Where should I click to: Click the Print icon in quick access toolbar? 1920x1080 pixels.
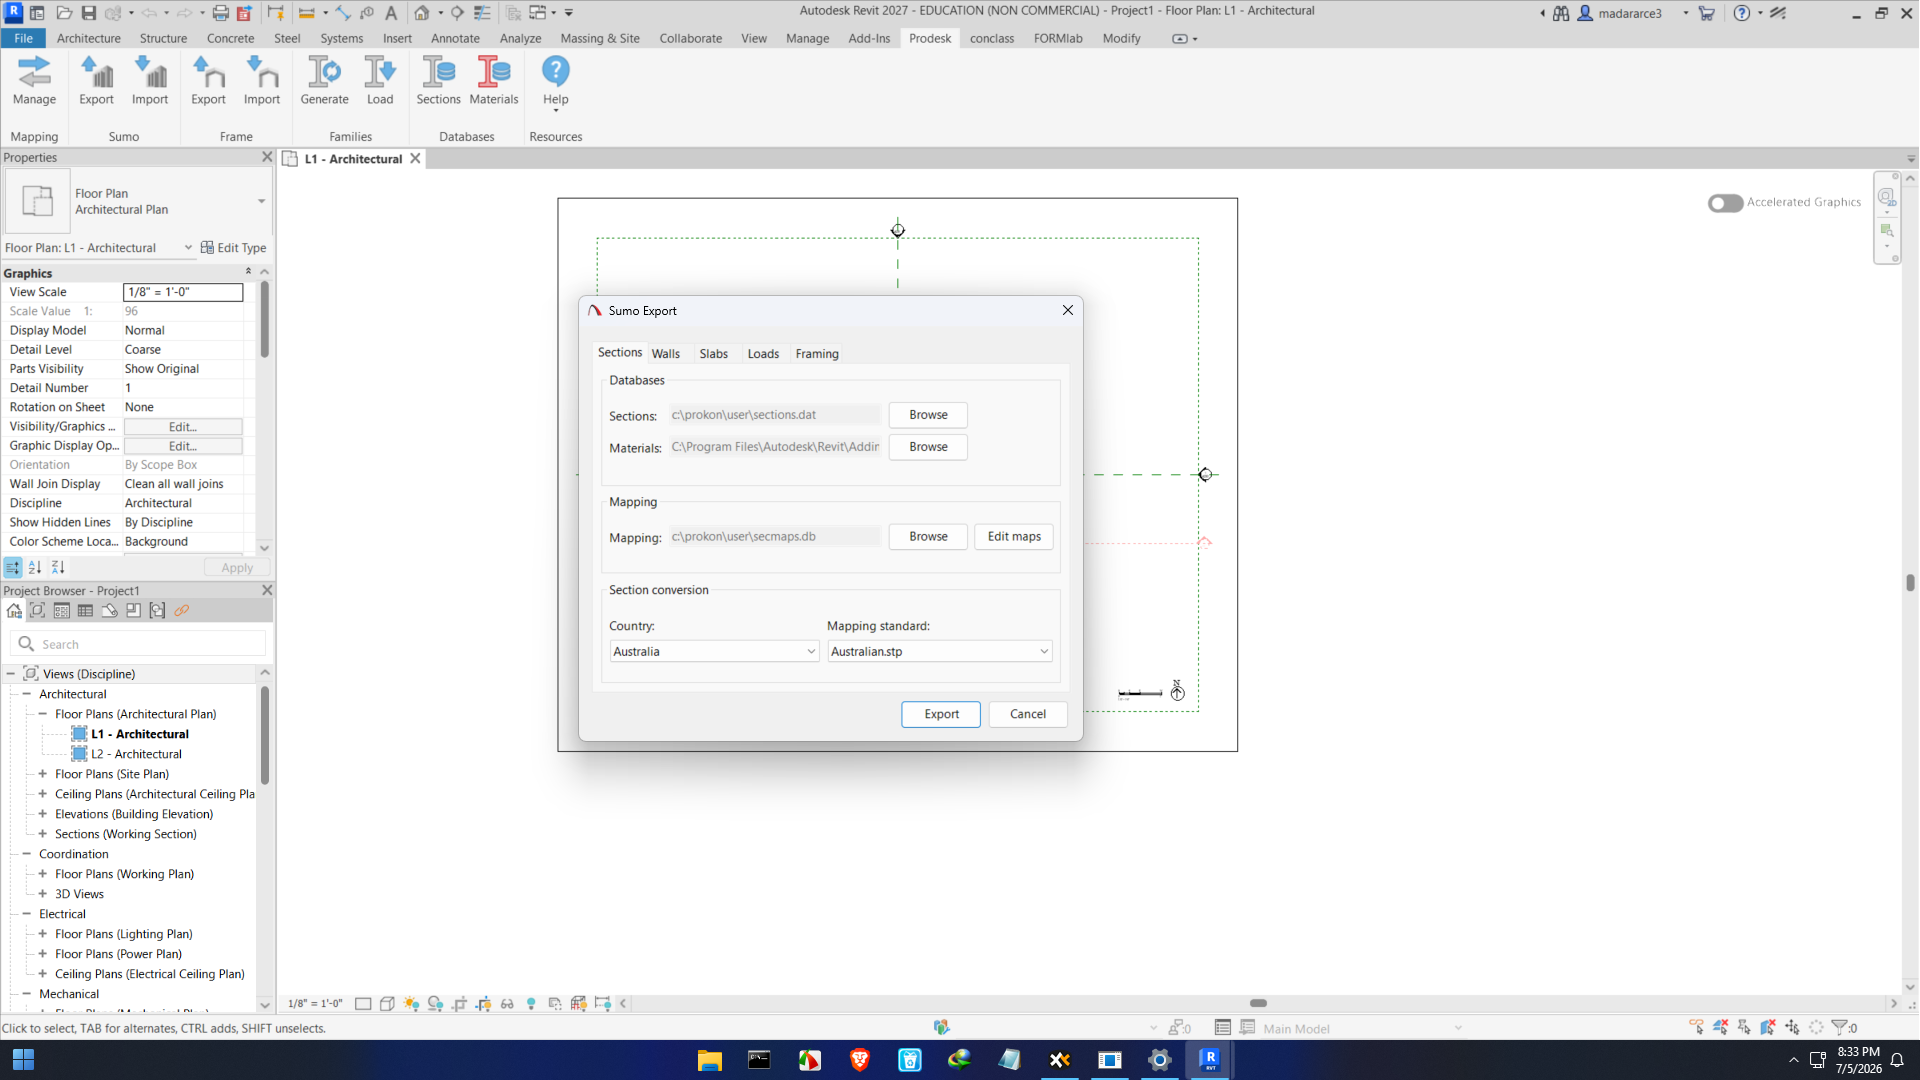pos(221,13)
